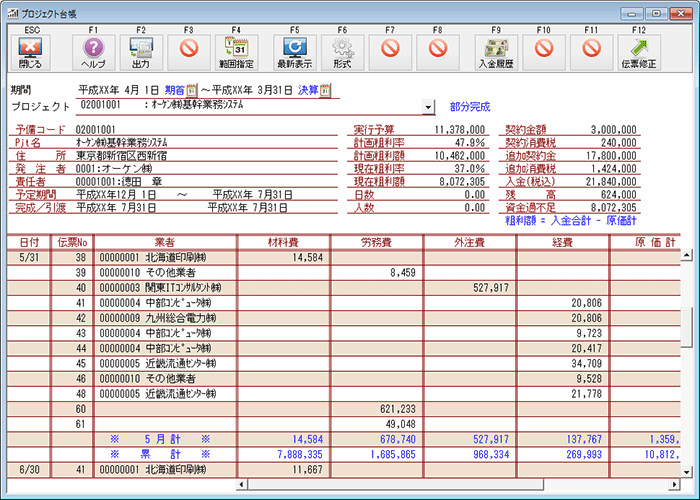Click the 労務費 column header
700x500 pixels.
point(377,242)
